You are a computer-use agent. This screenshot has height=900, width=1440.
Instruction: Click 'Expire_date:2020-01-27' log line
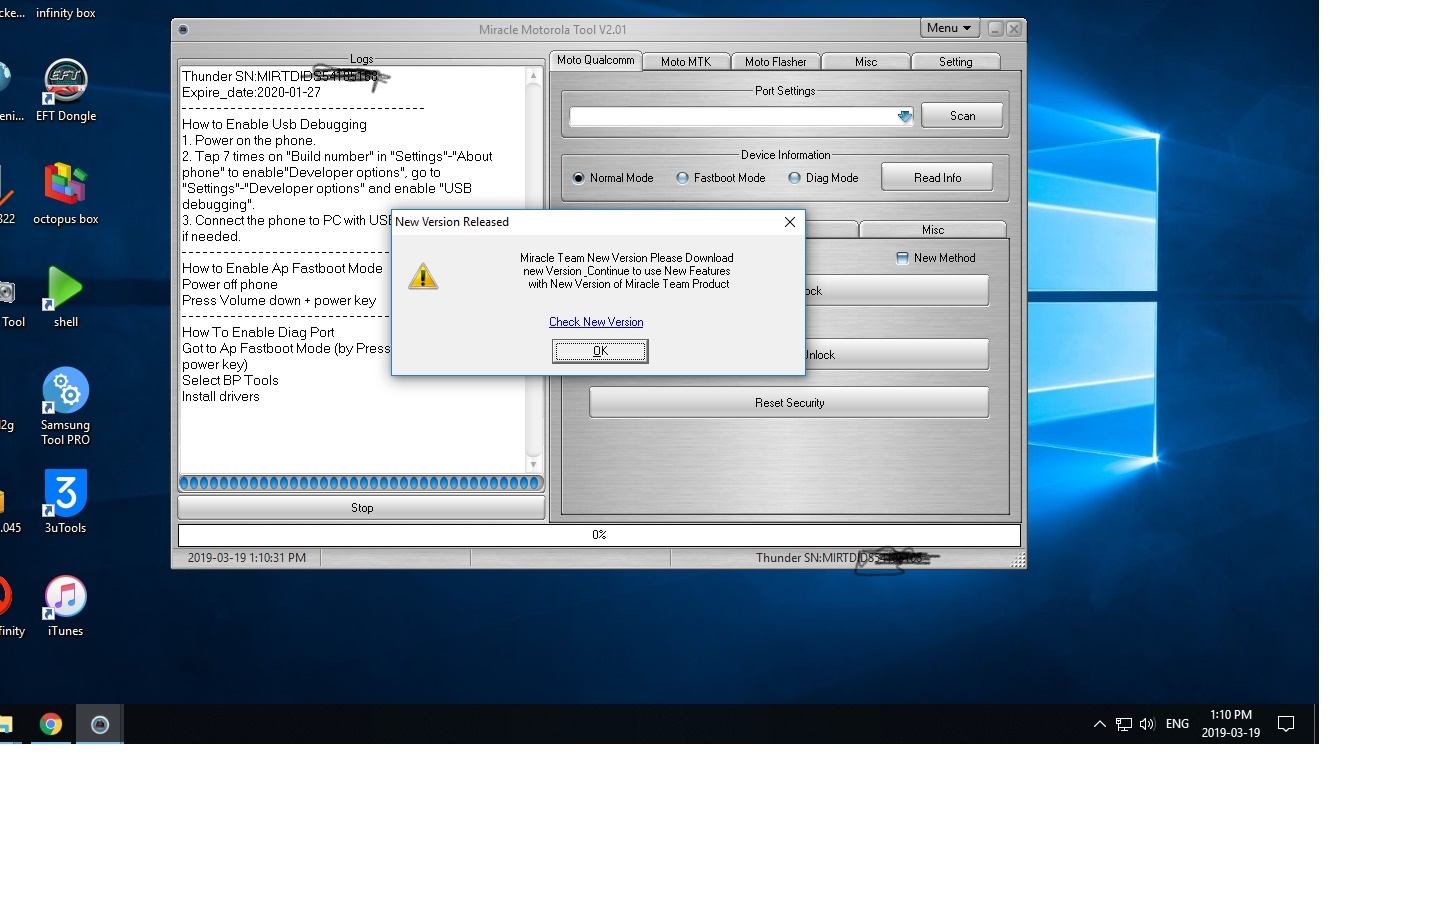pos(251,92)
